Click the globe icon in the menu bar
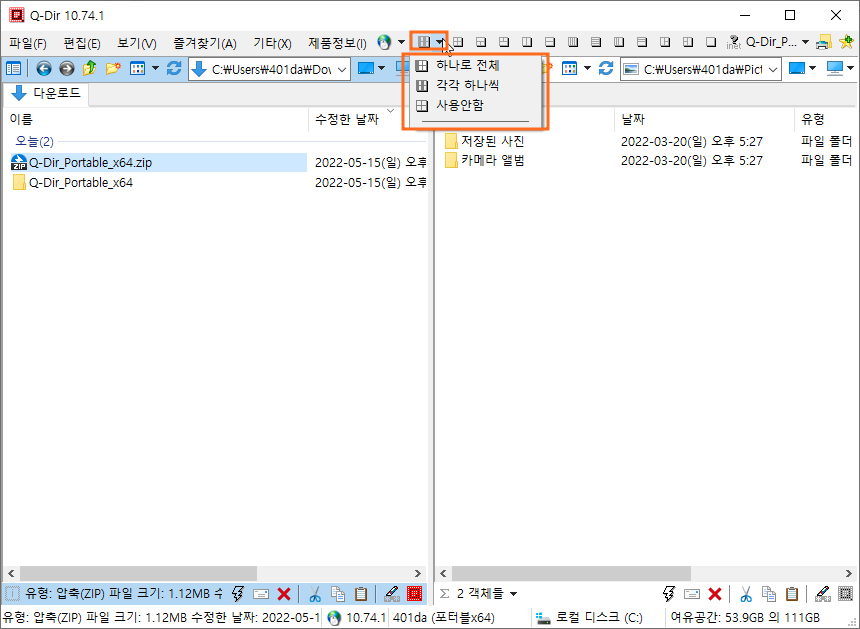 (384, 42)
